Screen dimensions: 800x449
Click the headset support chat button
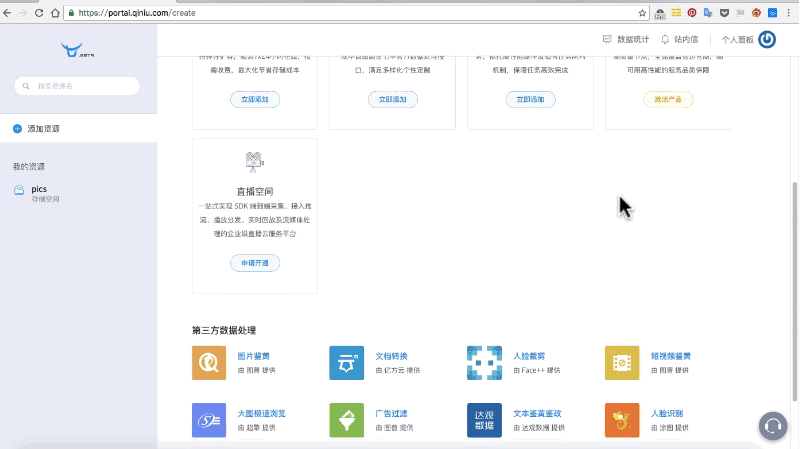point(773,426)
